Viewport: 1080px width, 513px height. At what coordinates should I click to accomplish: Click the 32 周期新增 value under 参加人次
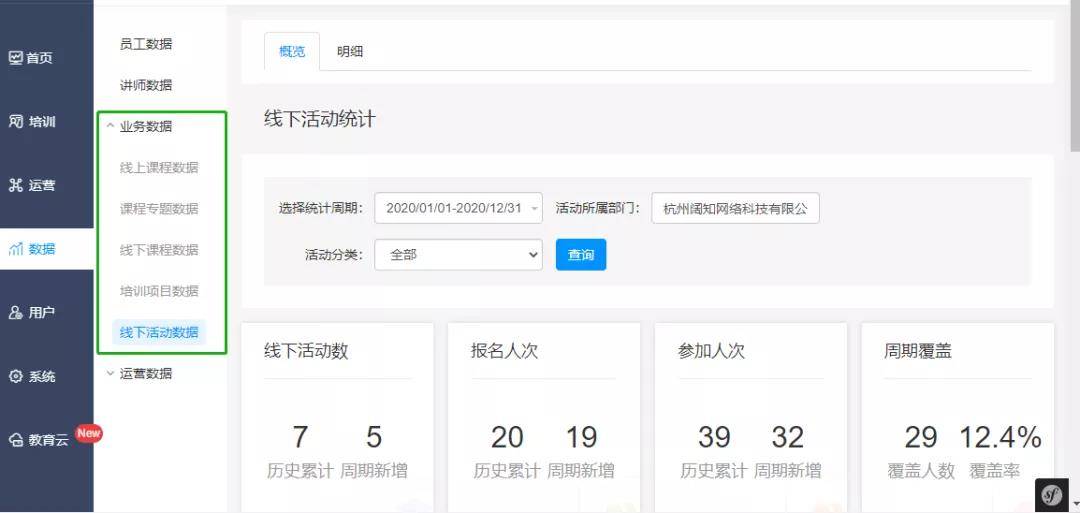787,437
